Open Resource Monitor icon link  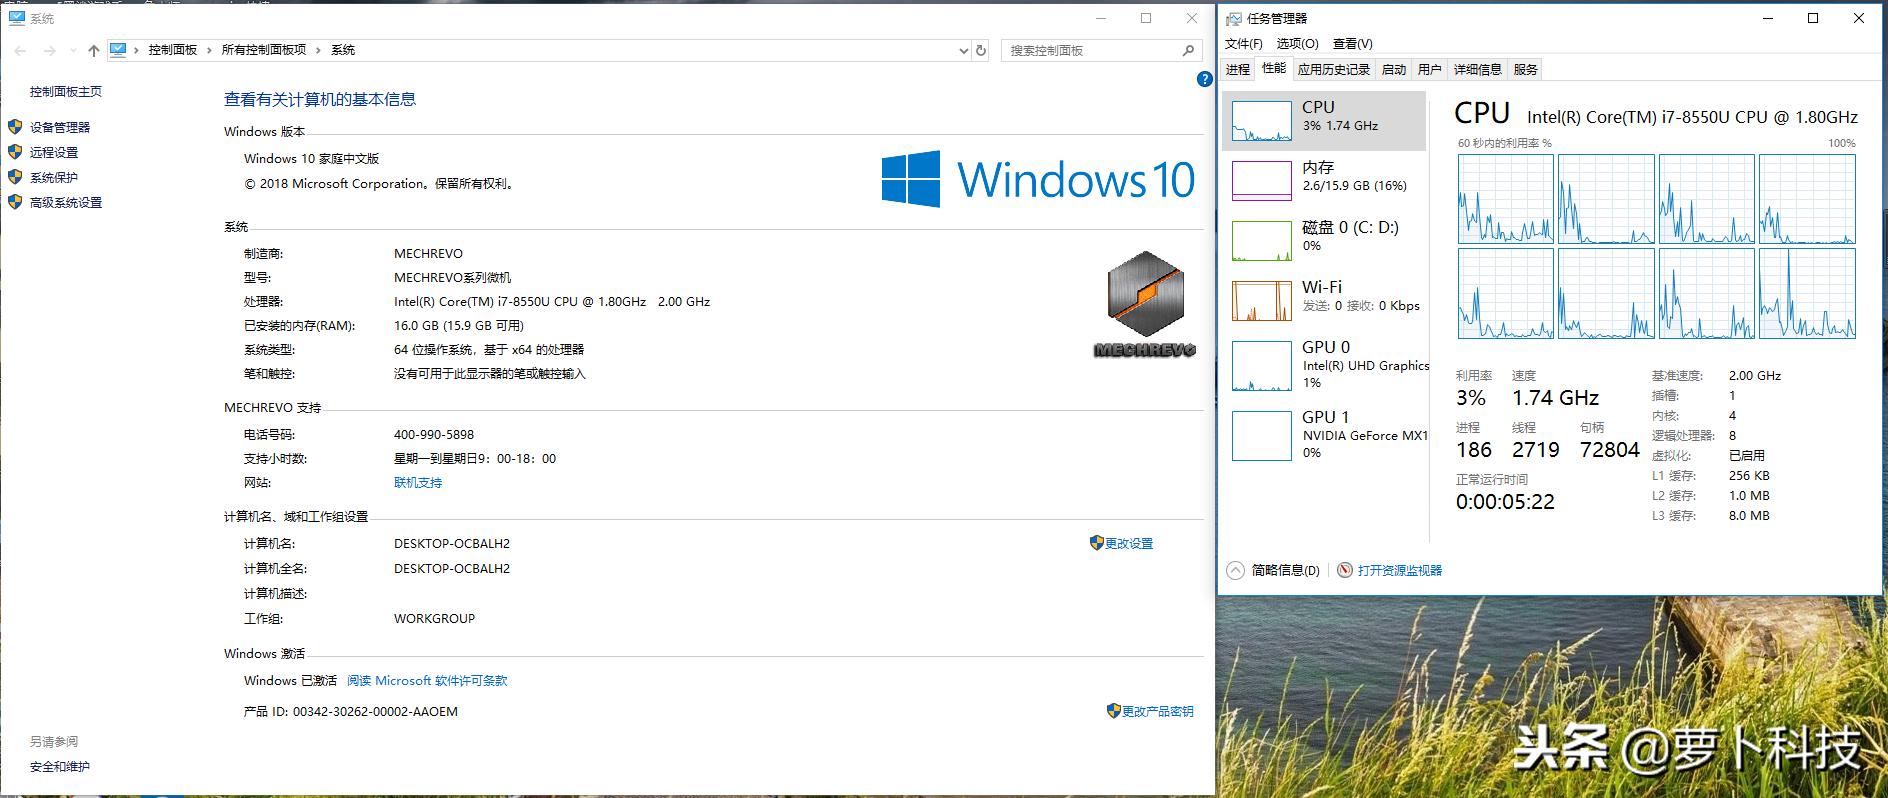tap(1345, 570)
